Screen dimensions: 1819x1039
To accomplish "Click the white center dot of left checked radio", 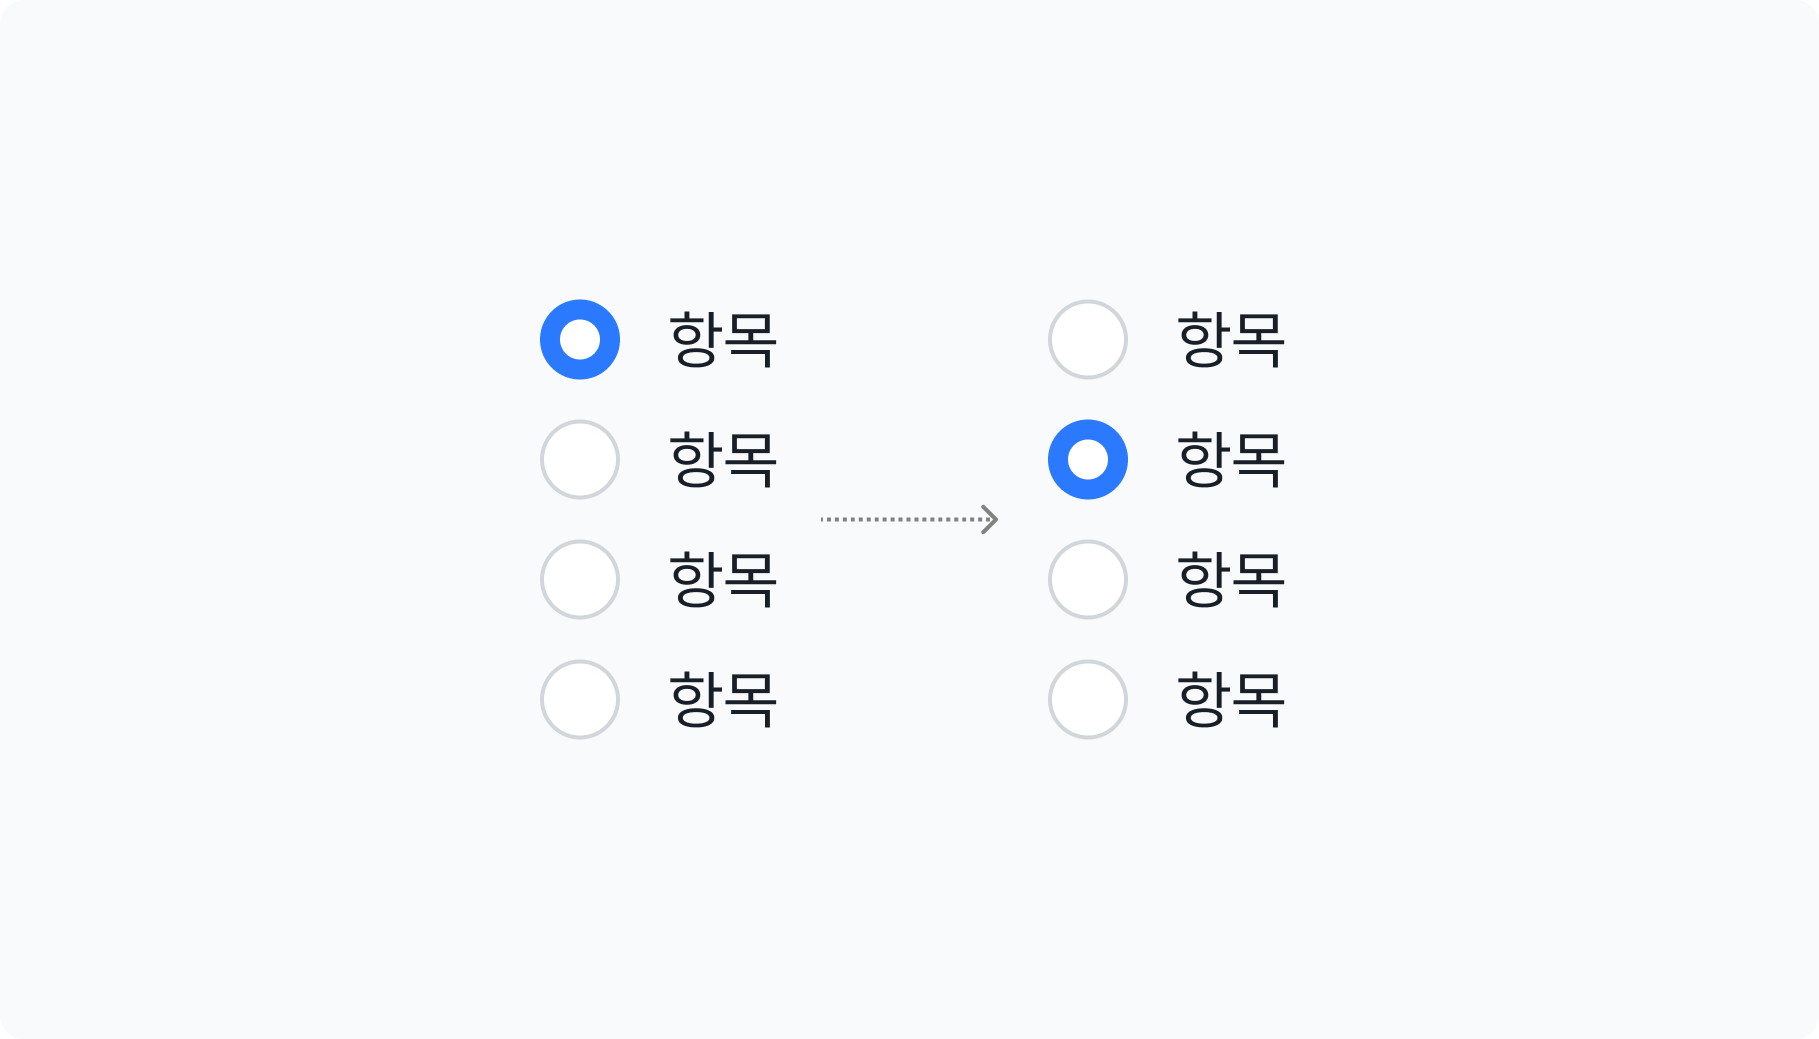I will [580, 339].
